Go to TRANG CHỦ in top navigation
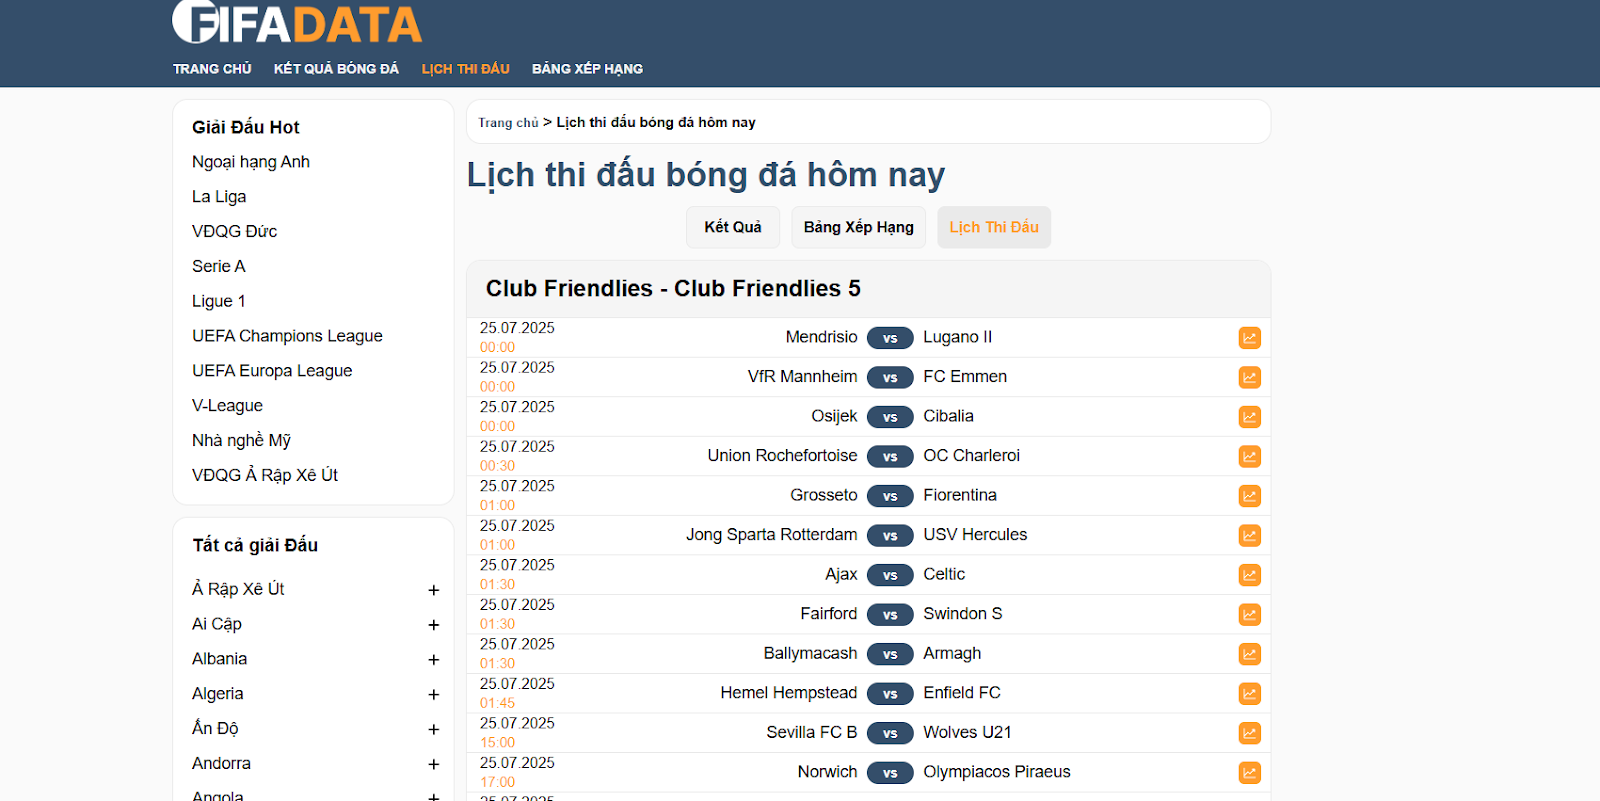This screenshot has height=801, width=1600. pos(212,69)
